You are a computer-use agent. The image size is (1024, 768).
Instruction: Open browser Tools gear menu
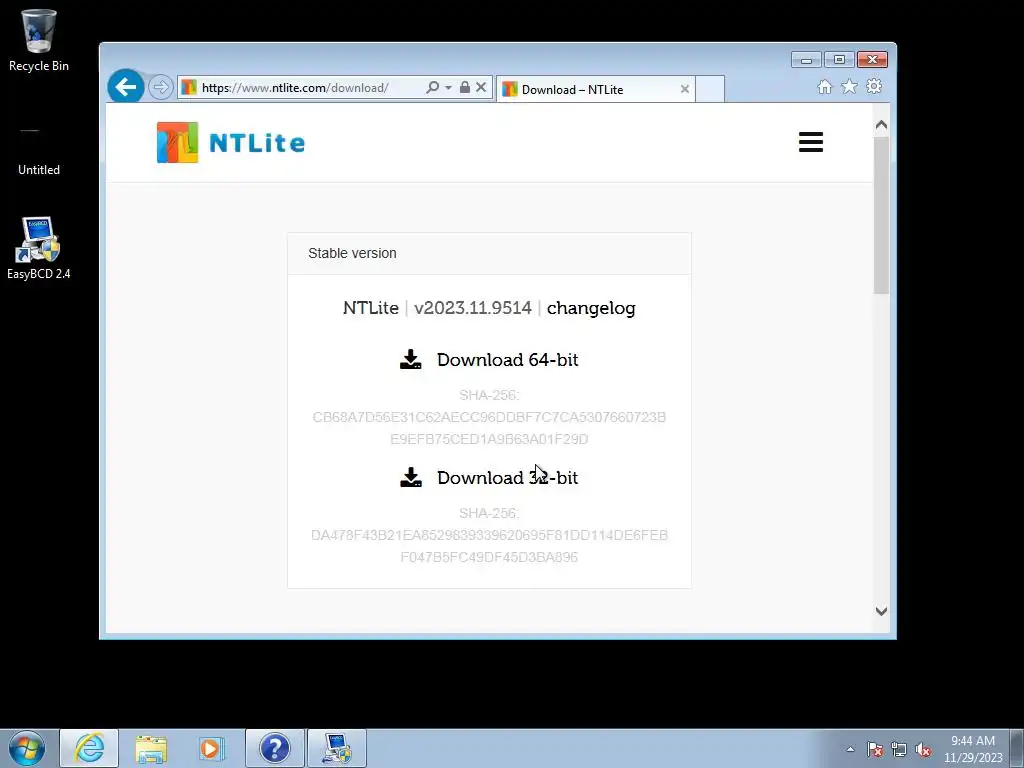click(874, 86)
